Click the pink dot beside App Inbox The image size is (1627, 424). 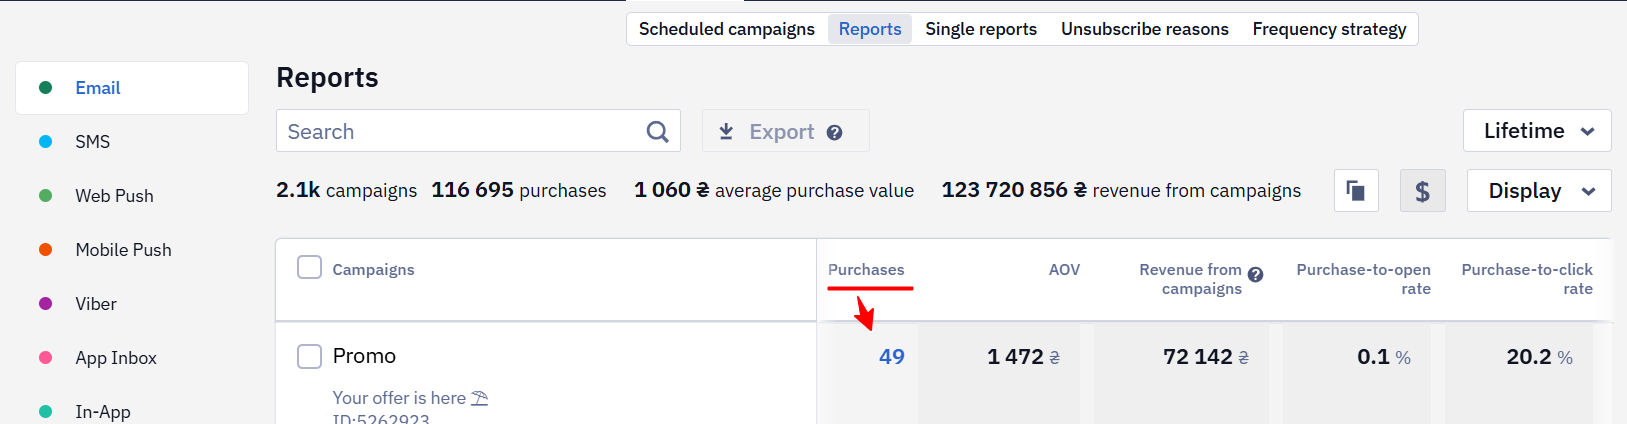(45, 358)
